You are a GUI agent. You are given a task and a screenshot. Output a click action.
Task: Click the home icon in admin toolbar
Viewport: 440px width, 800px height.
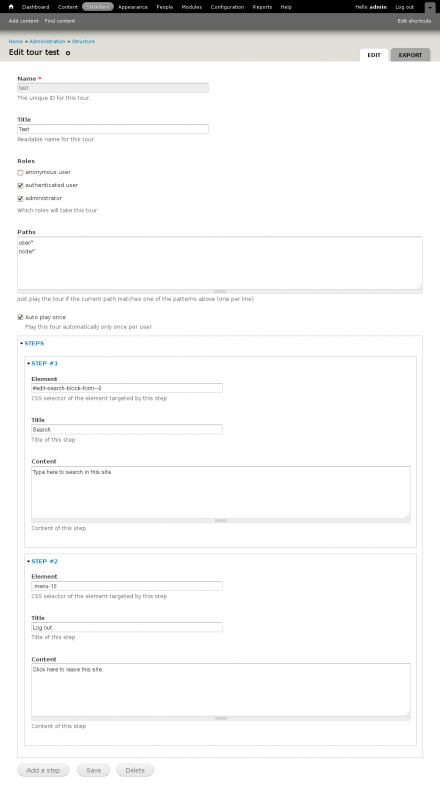point(11,7)
